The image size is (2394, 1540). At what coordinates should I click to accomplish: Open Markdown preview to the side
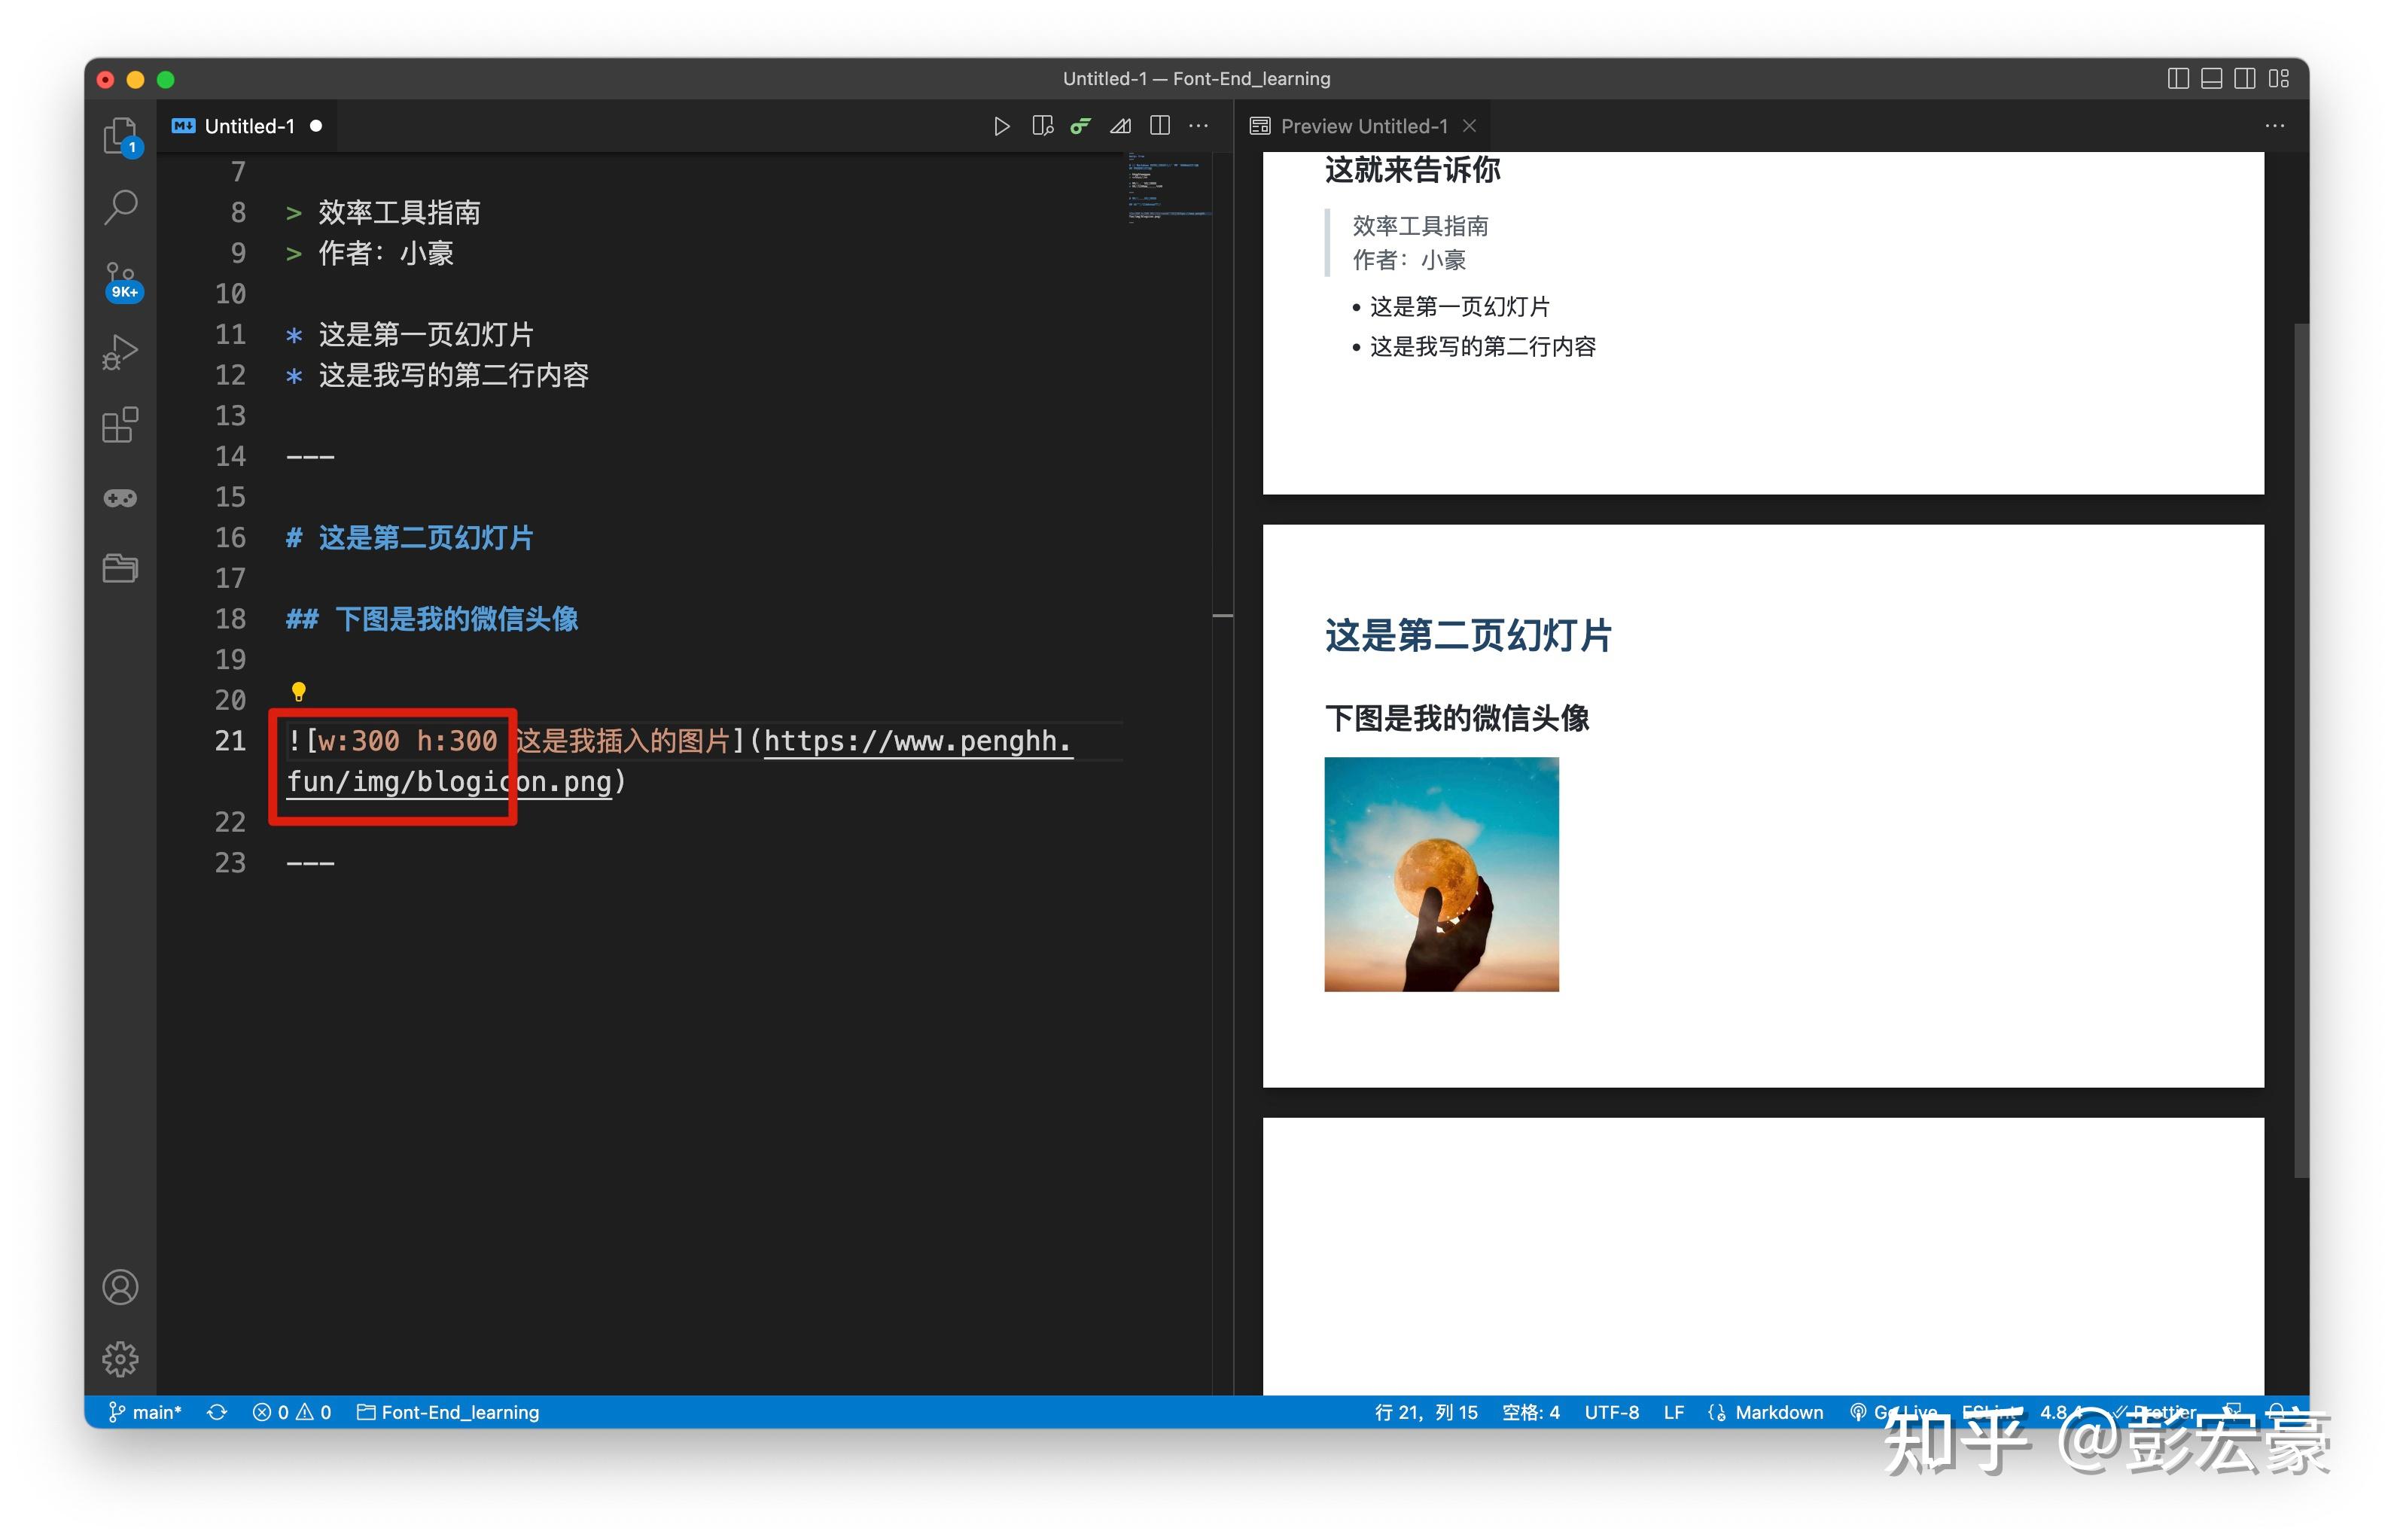click(x=1043, y=126)
